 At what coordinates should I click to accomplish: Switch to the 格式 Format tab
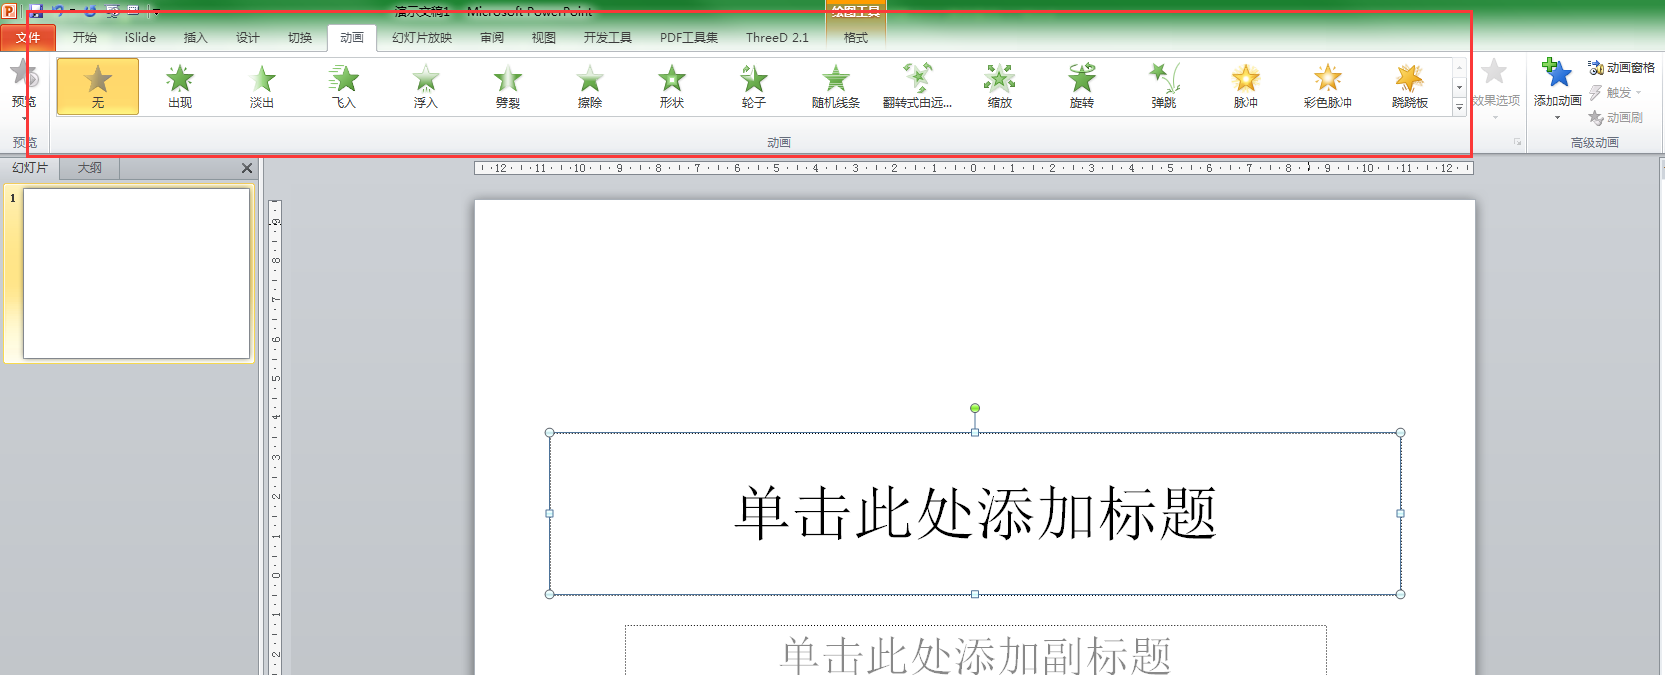856,38
